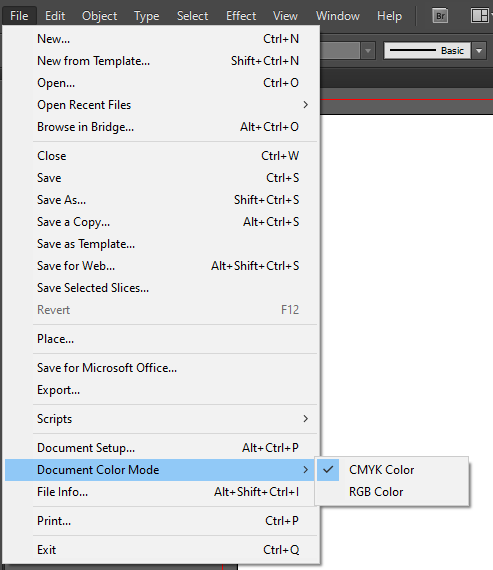The width and height of the screenshot is (493, 570).
Task: Open the Effect menu
Action: pyautogui.click(x=241, y=16)
